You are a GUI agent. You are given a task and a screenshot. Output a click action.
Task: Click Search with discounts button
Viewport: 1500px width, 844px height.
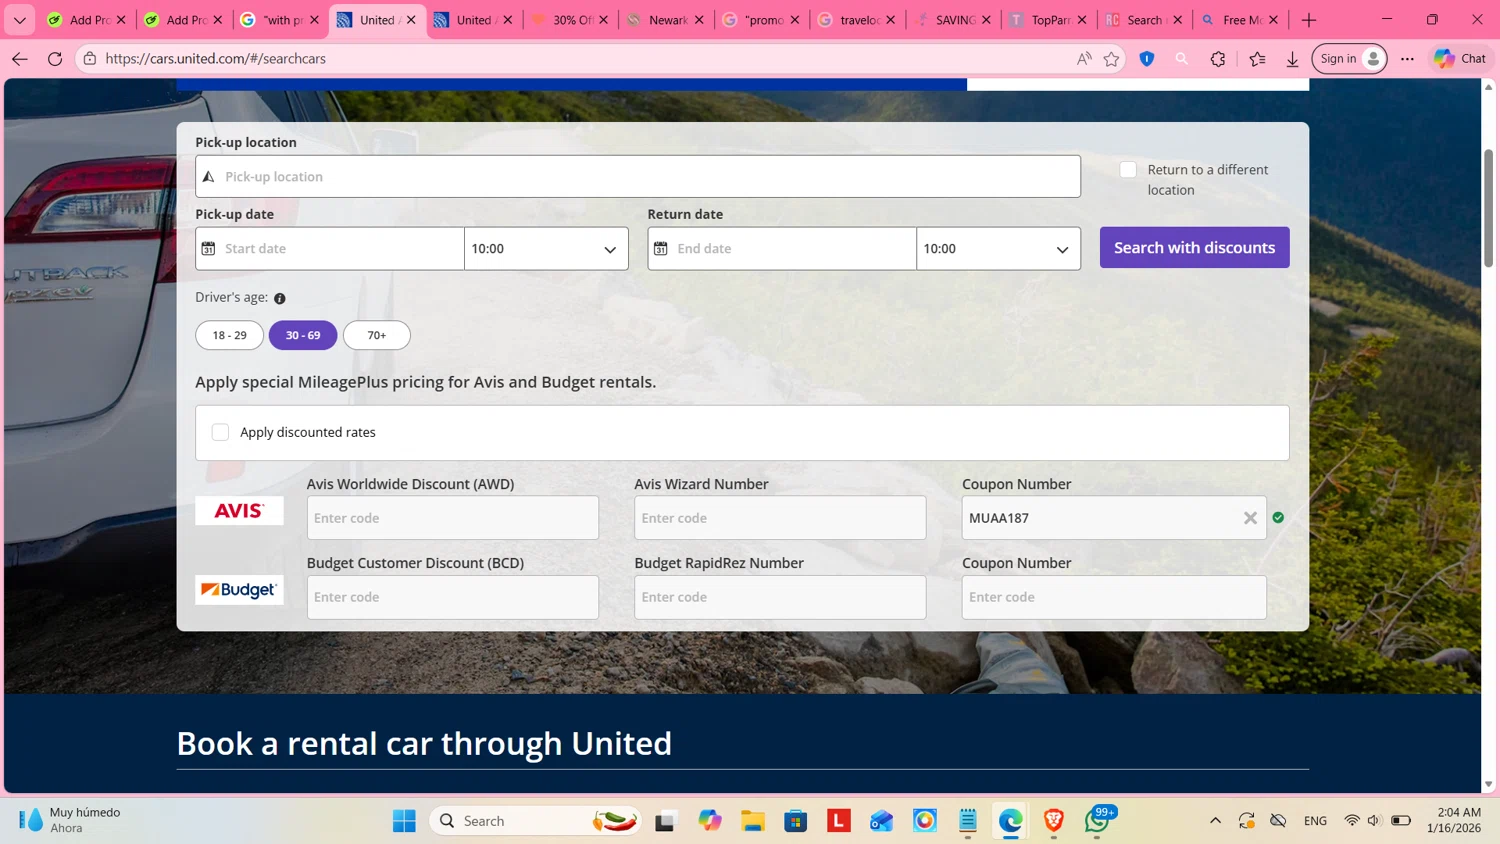[1194, 248]
